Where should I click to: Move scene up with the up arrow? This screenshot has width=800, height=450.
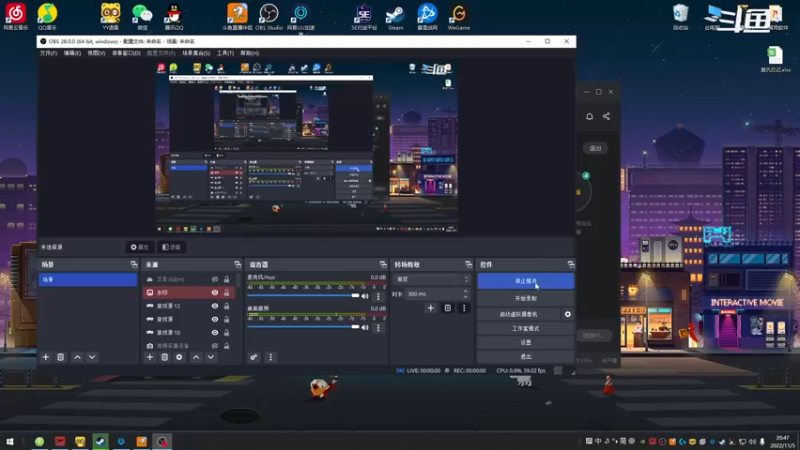coord(77,357)
